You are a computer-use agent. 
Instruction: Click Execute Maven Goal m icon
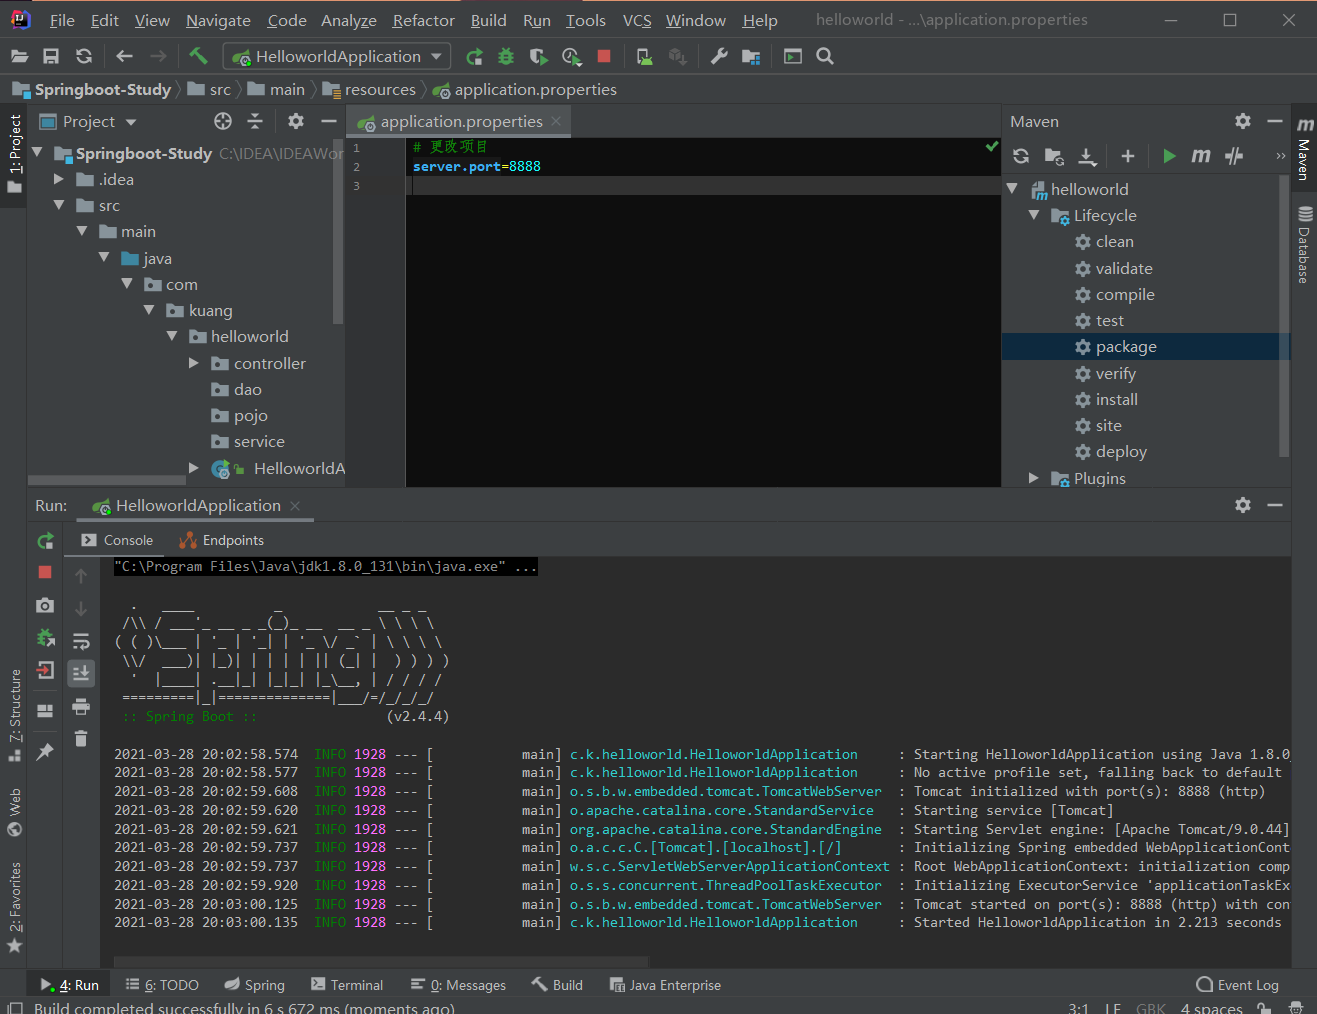coord(1201,156)
